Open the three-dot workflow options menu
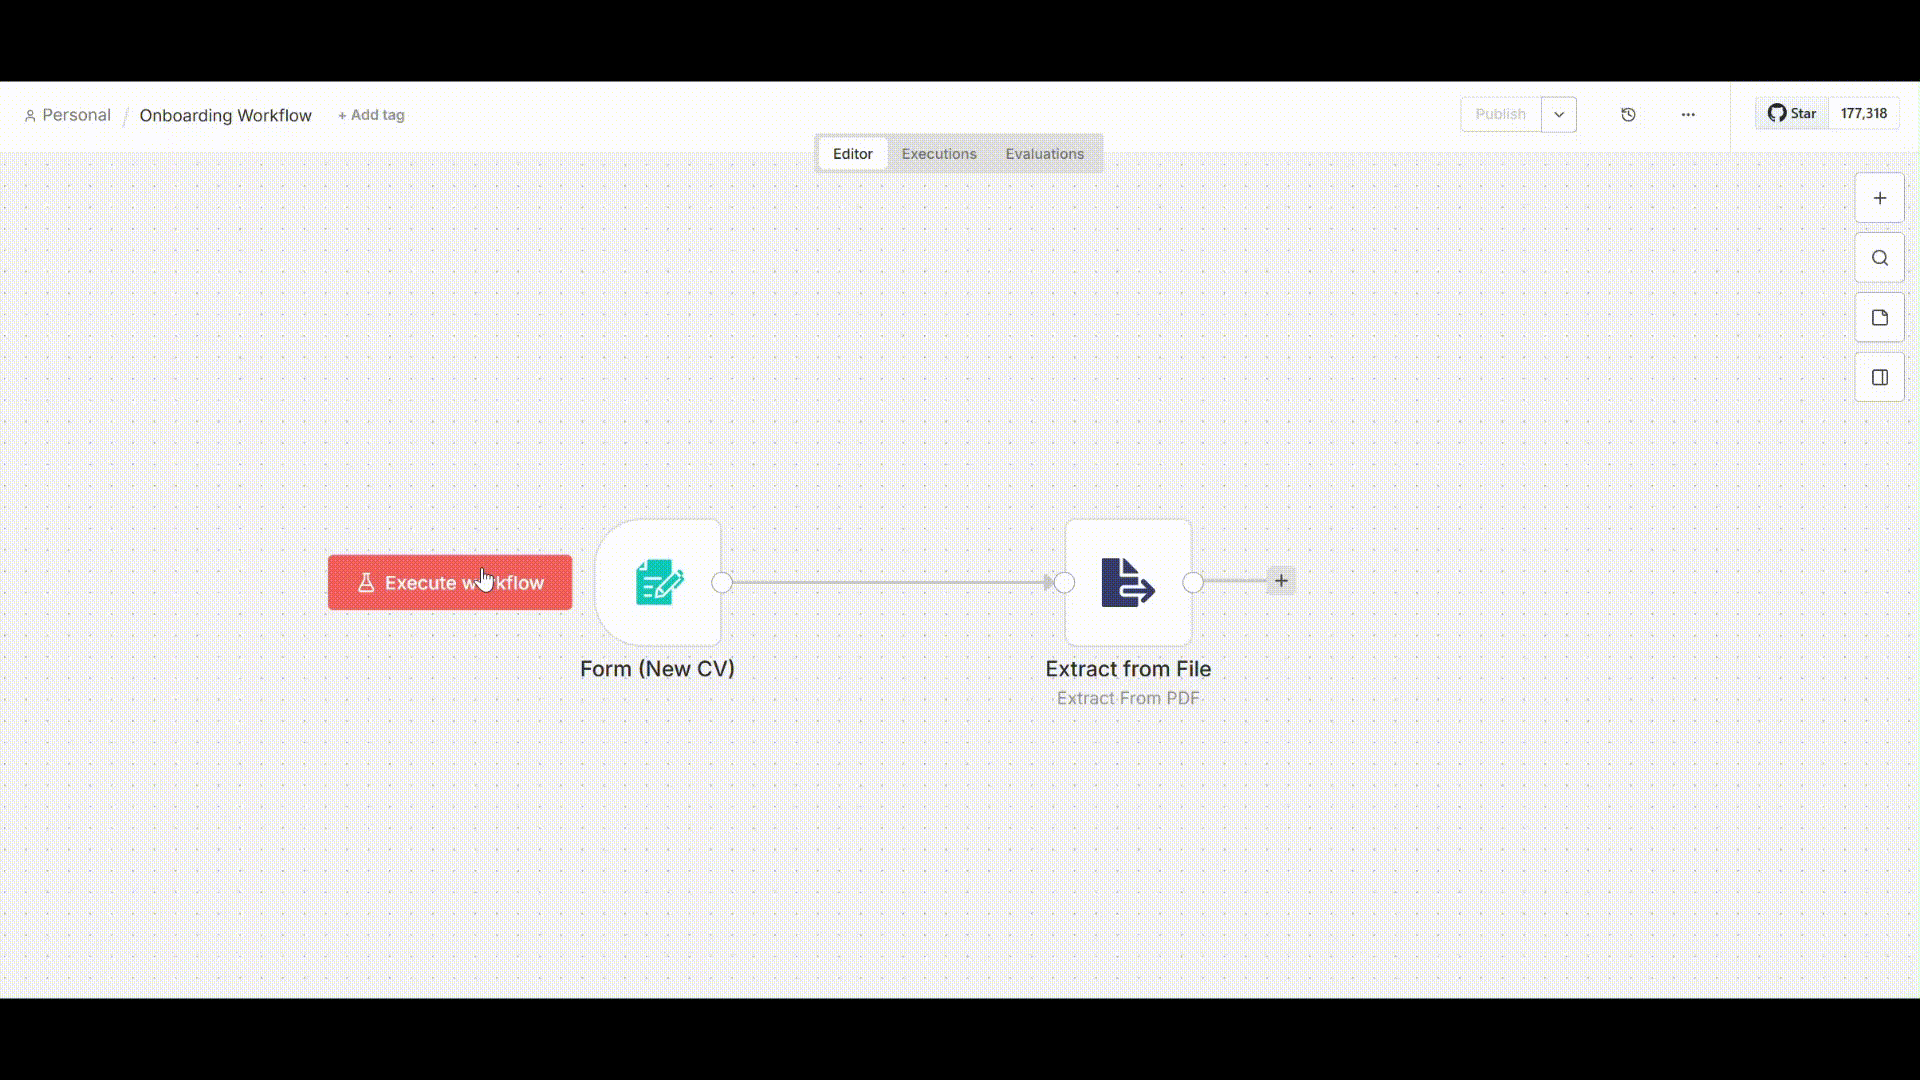 click(x=1688, y=115)
